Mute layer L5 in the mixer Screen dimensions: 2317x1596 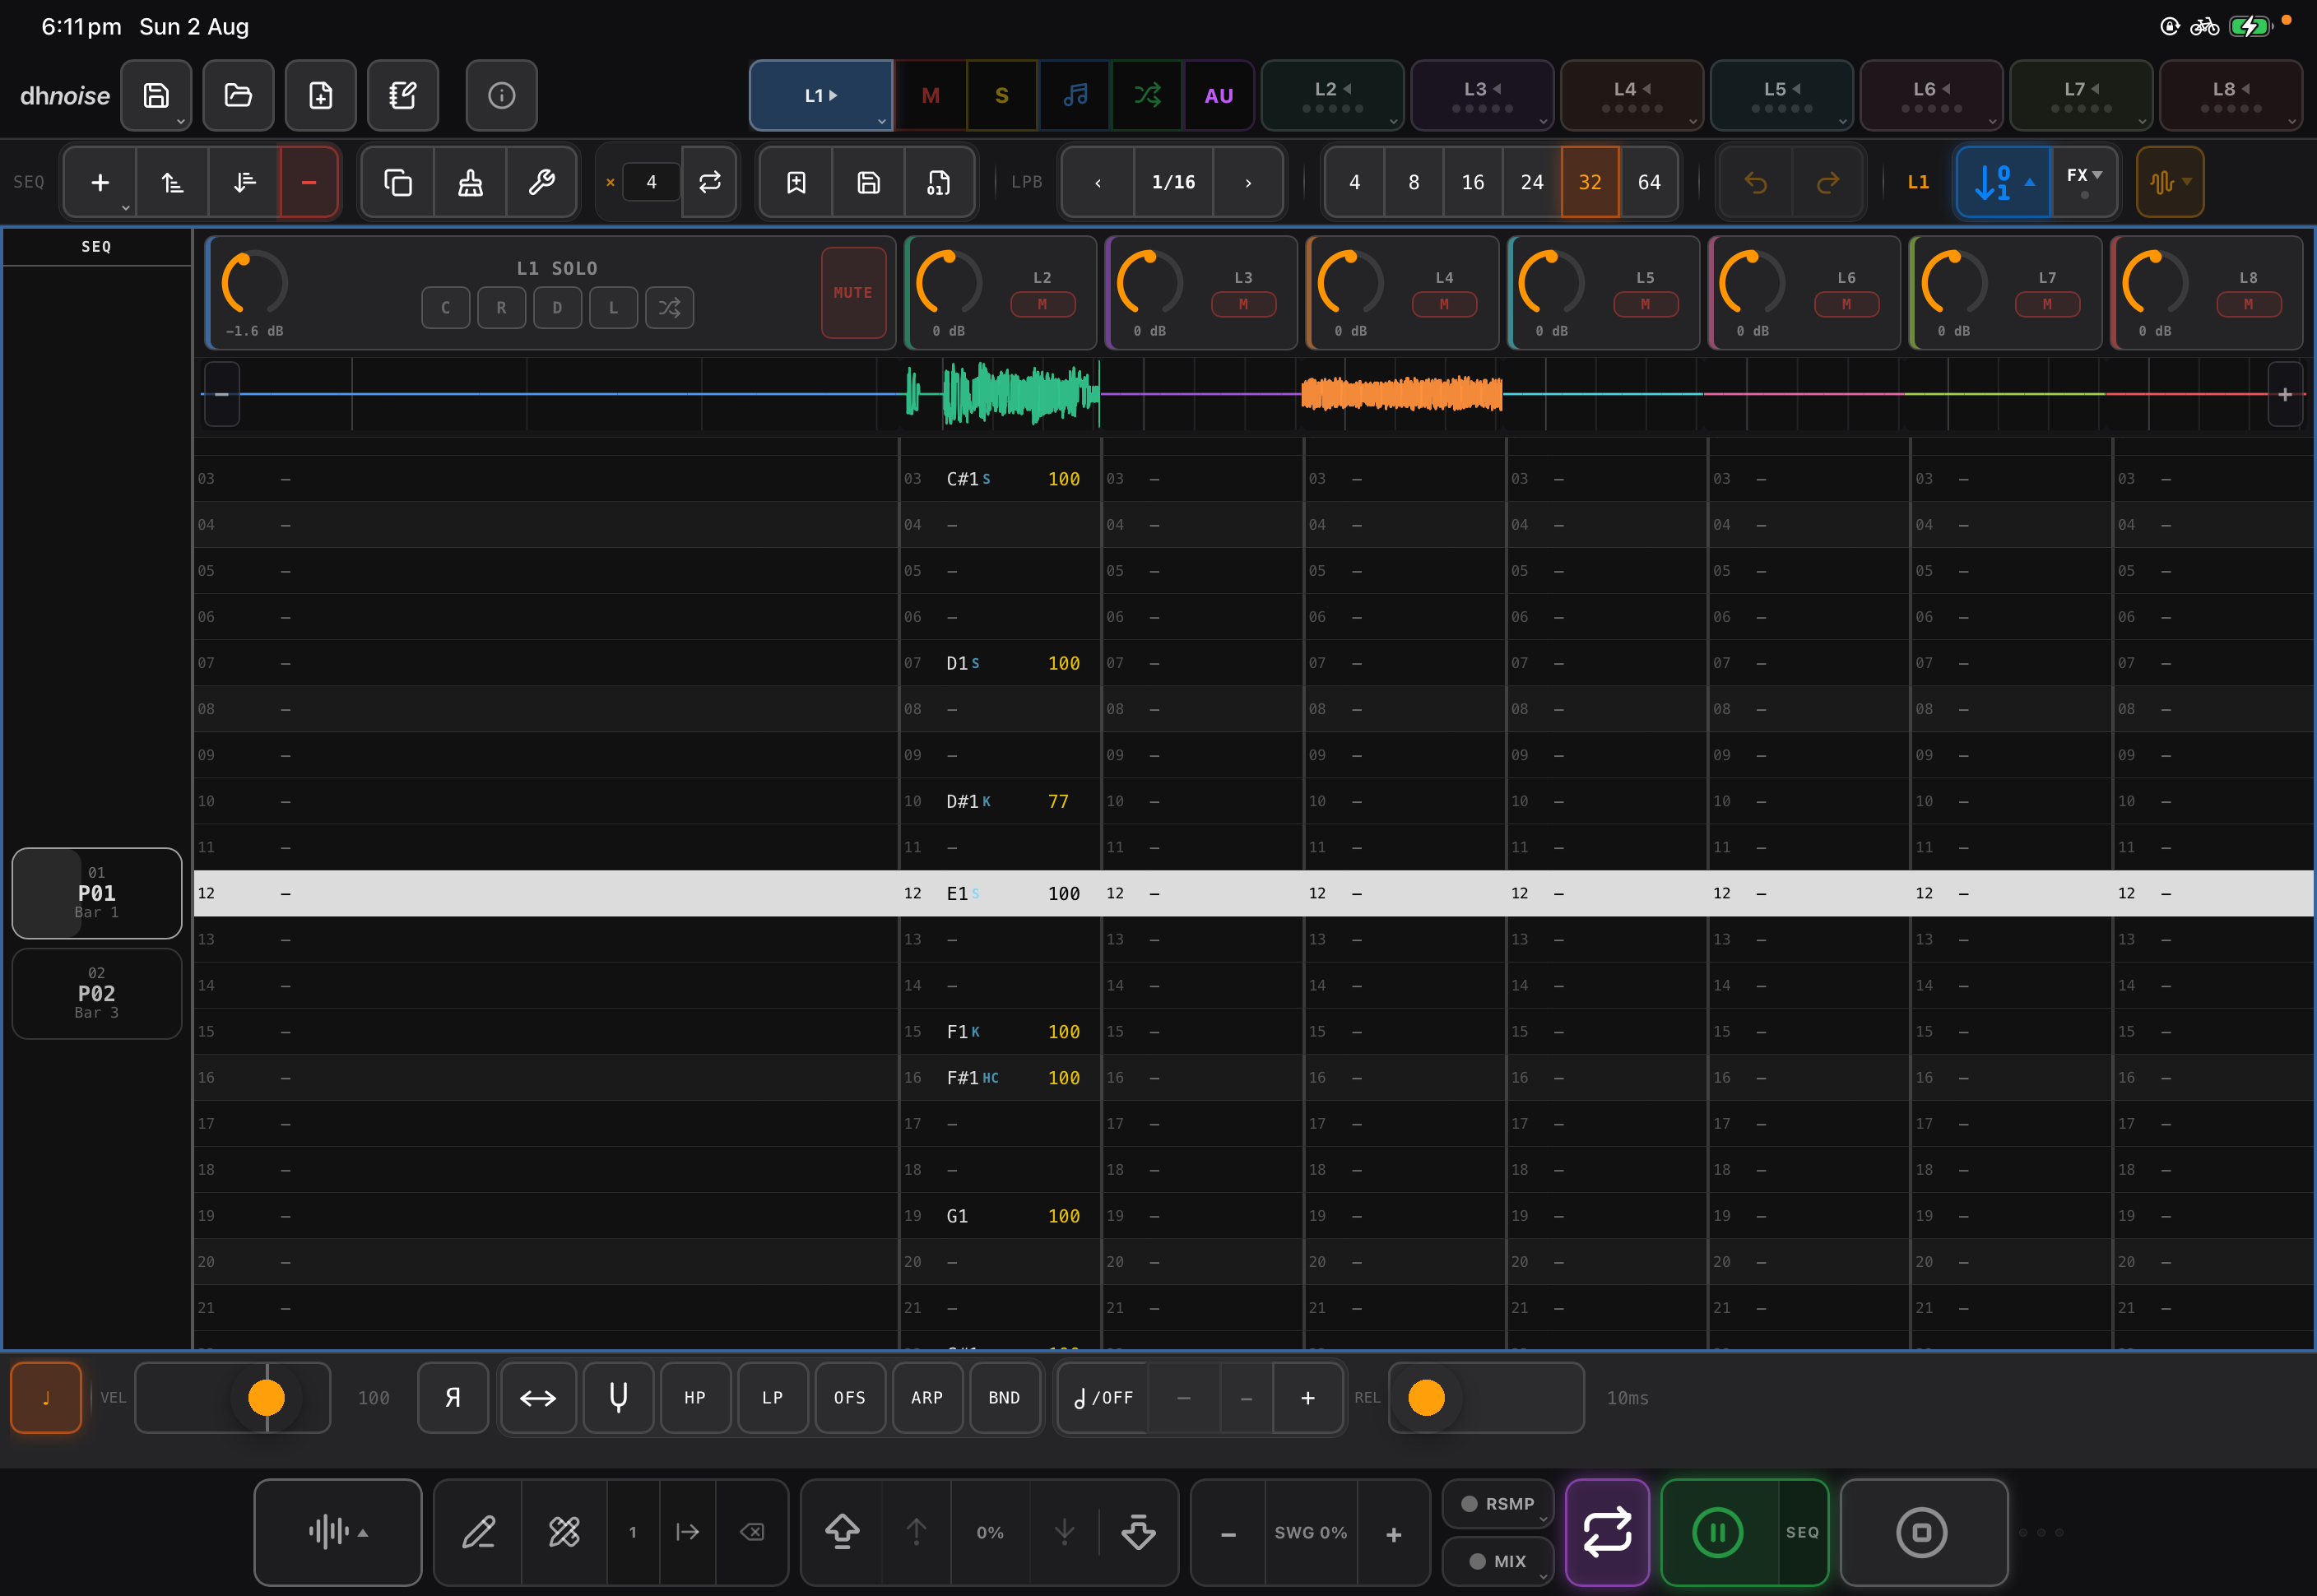coord(1645,304)
